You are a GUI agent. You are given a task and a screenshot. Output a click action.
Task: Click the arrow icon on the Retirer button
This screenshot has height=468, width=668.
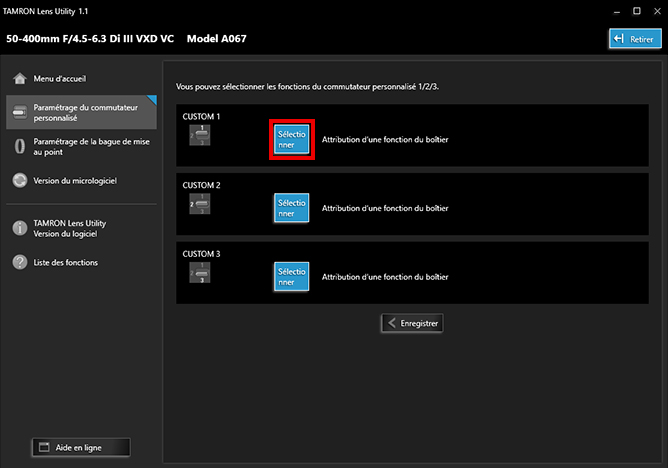point(619,39)
